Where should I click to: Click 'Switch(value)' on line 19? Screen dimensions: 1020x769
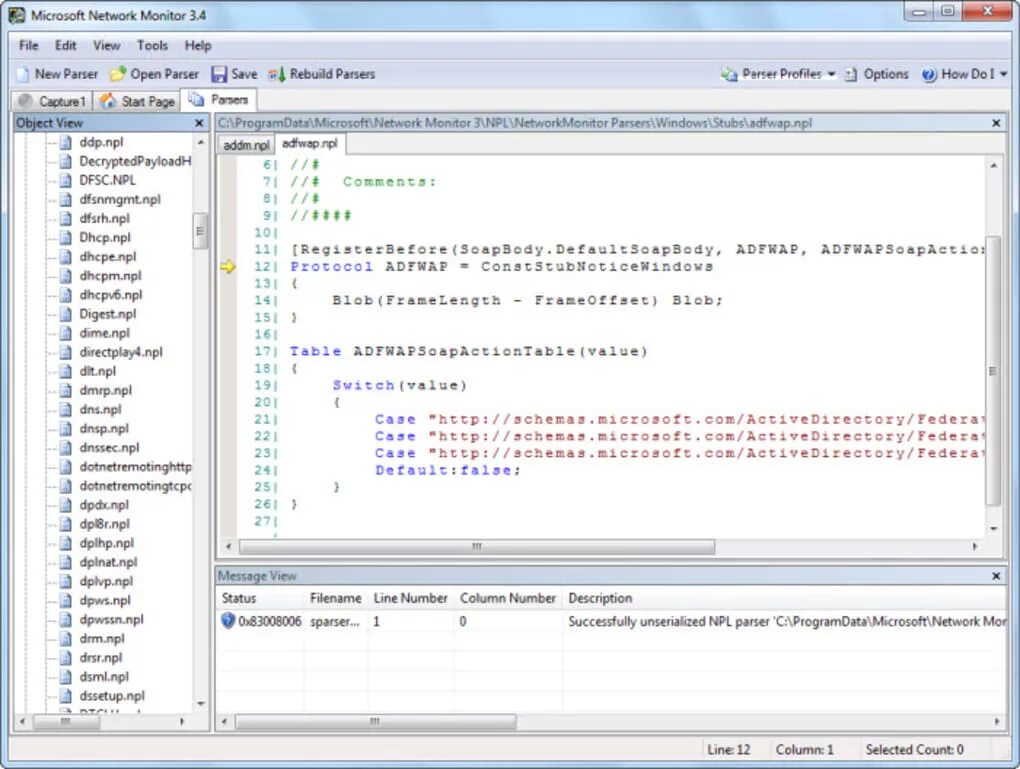point(399,385)
